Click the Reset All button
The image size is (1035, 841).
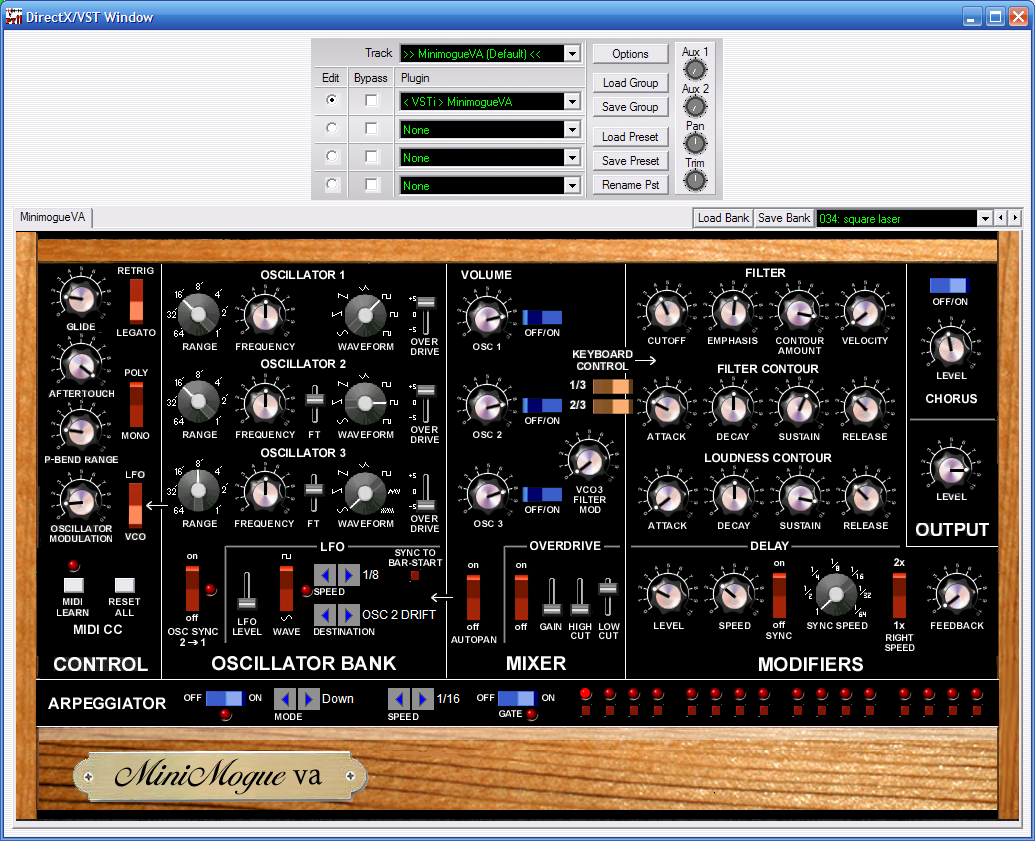(x=125, y=585)
